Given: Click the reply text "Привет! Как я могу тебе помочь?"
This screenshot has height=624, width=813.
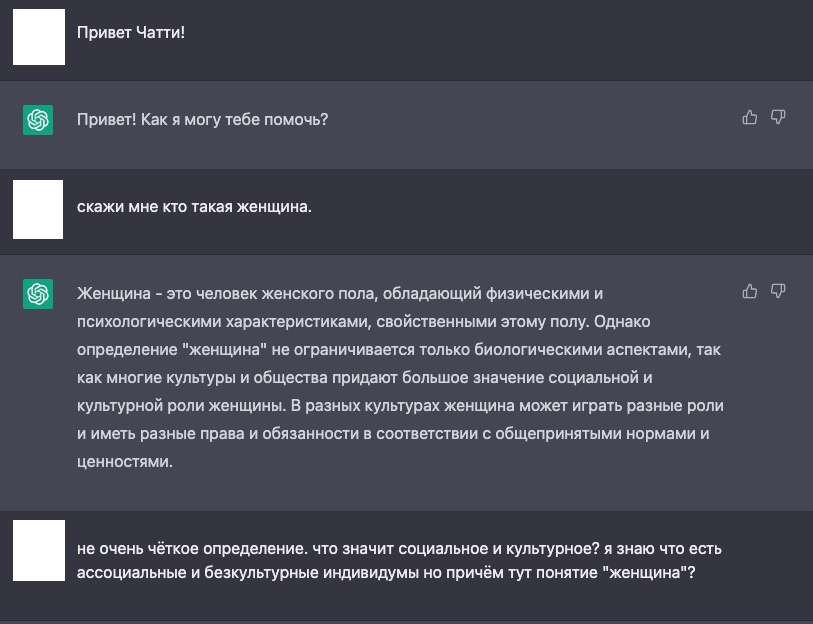Looking at the screenshot, I should [202, 120].
